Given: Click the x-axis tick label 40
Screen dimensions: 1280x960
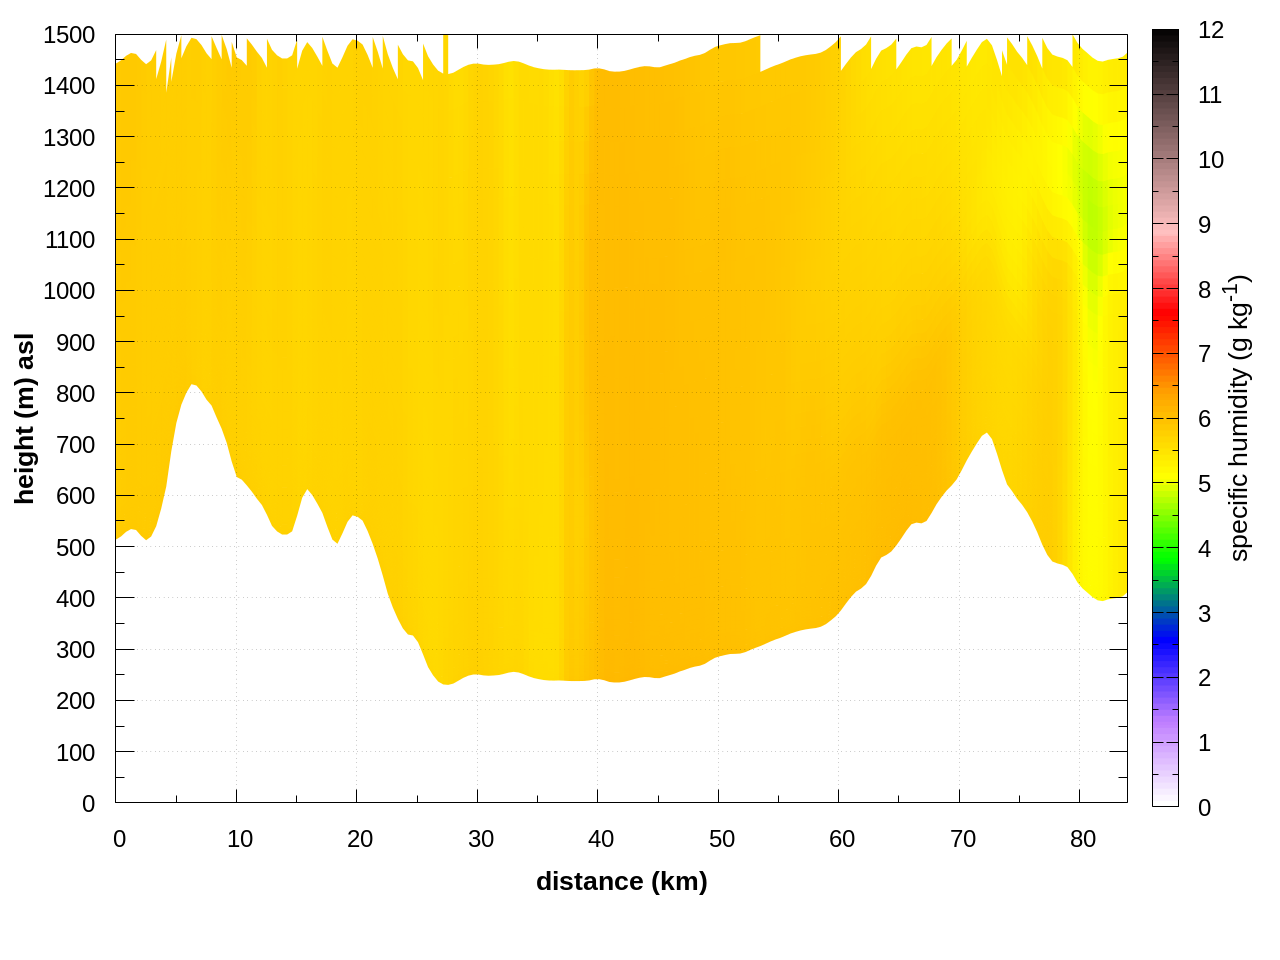Looking at the screenshot, I should tap(601, 839).
